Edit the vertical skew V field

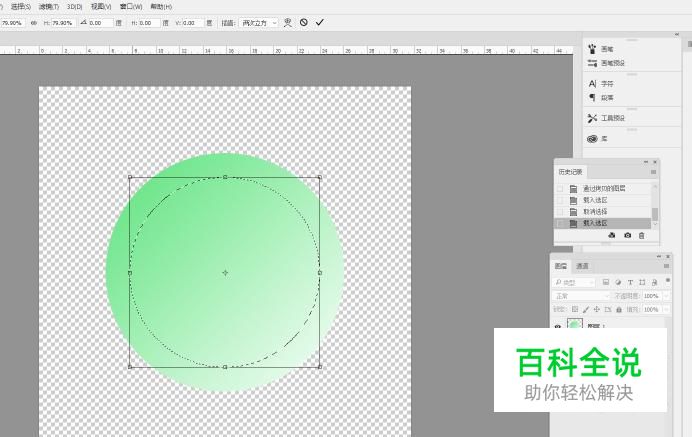(193, 23)
